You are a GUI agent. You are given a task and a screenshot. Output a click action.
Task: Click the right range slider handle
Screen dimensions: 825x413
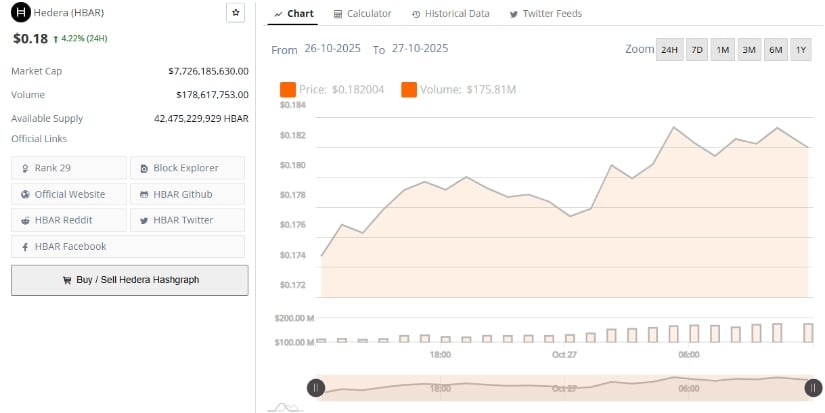(814, 387)
